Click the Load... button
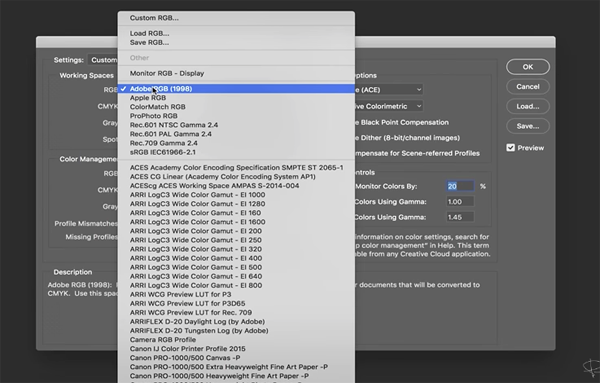The width and height of the screenshot is (600, 383). point(528,106)
